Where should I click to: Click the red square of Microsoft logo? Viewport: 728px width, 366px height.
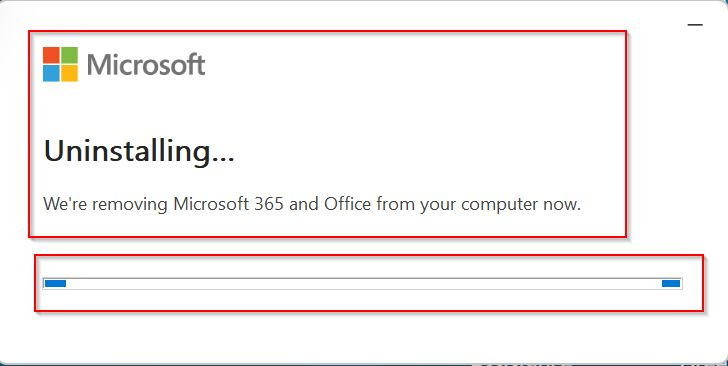[51, 55]
